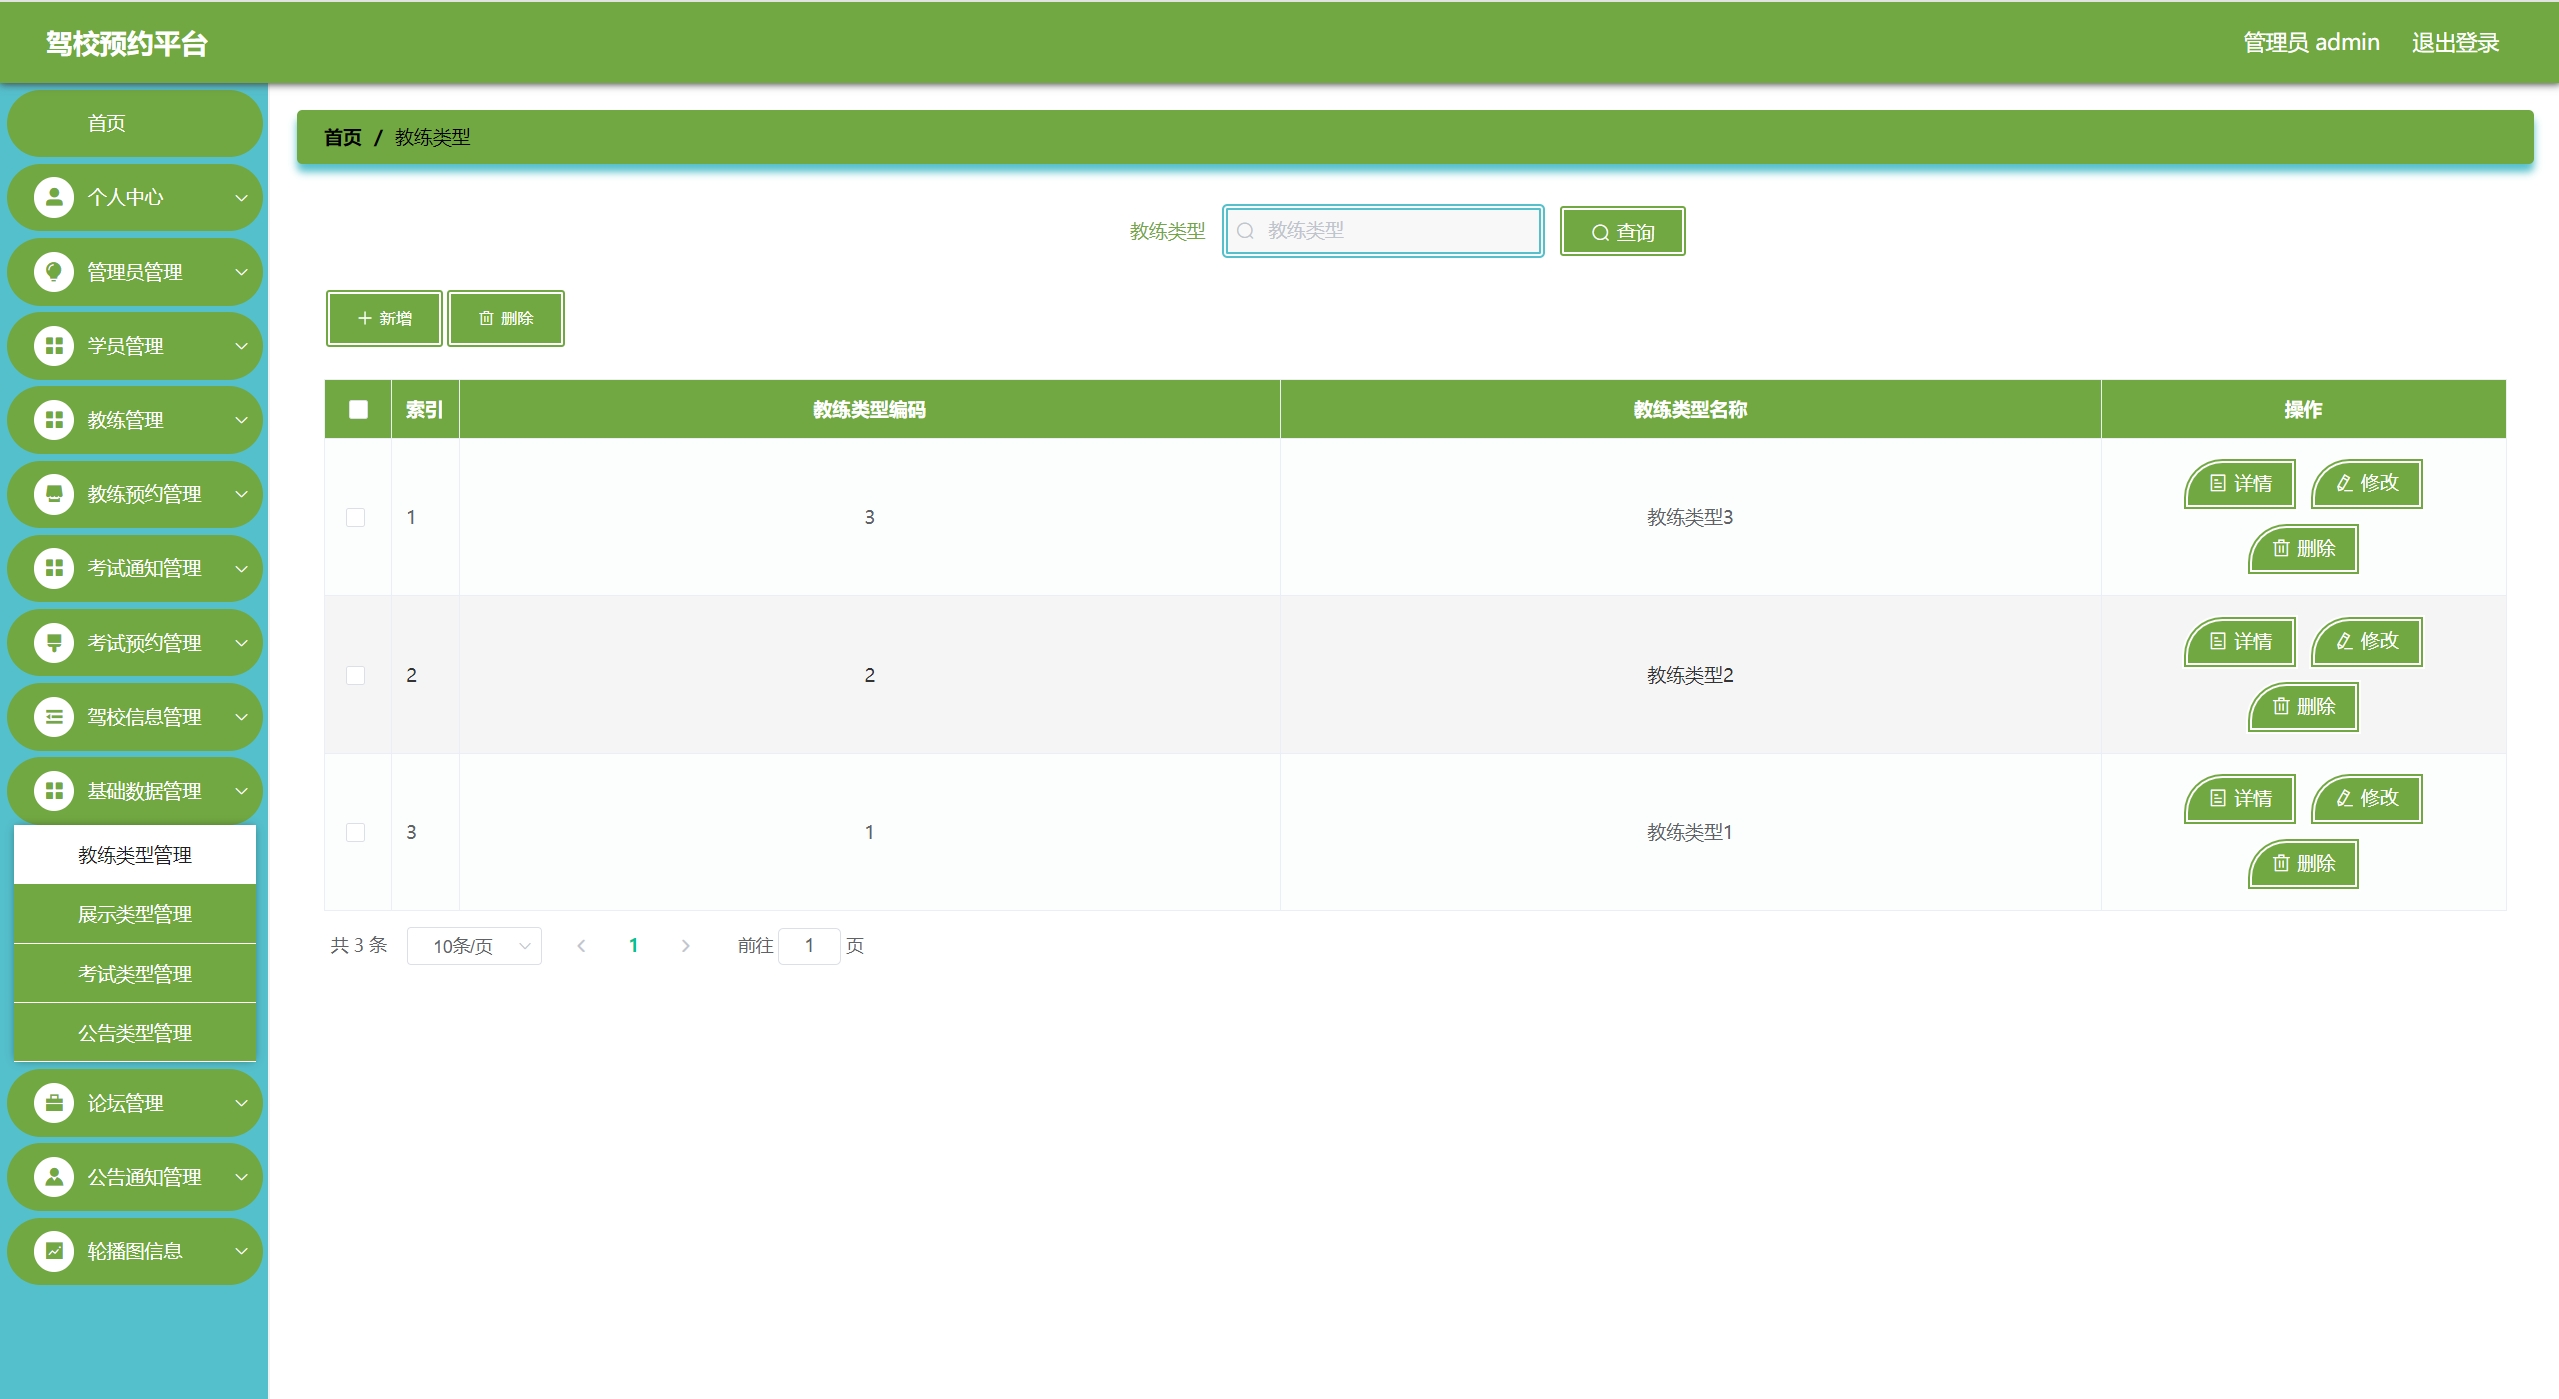Click the 管理员管理 lightbulb icon

[54, 271]
